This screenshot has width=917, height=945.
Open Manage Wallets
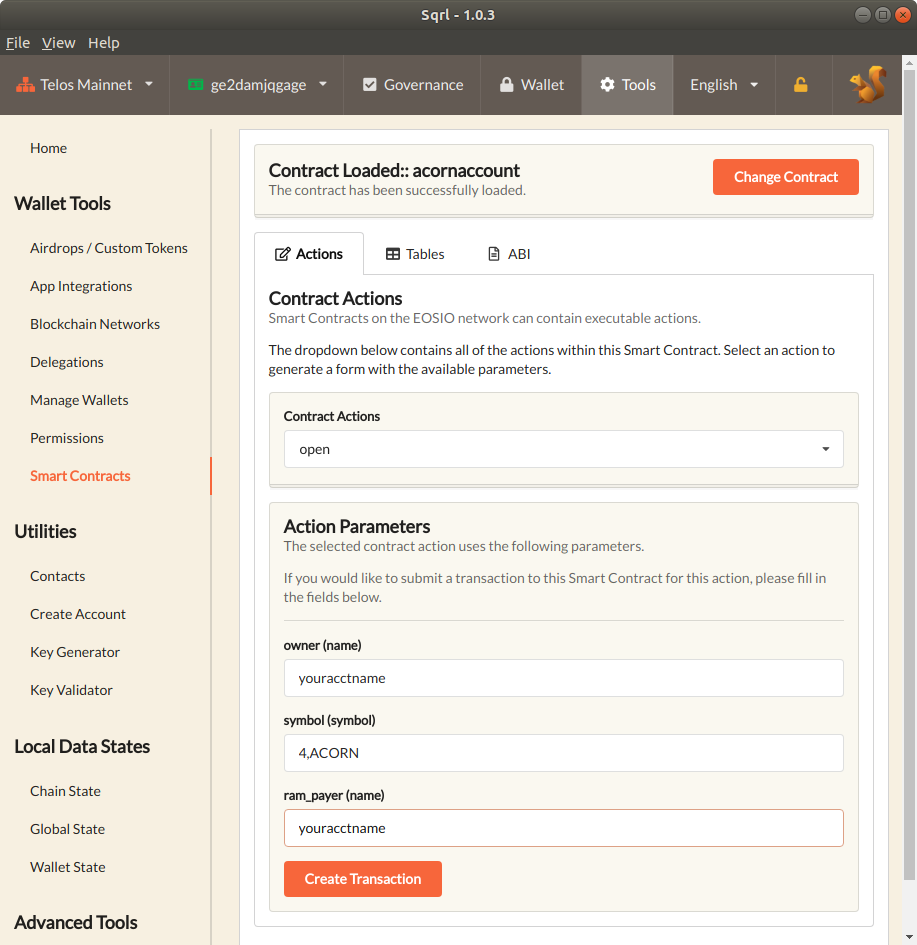[x=79, y=400]
